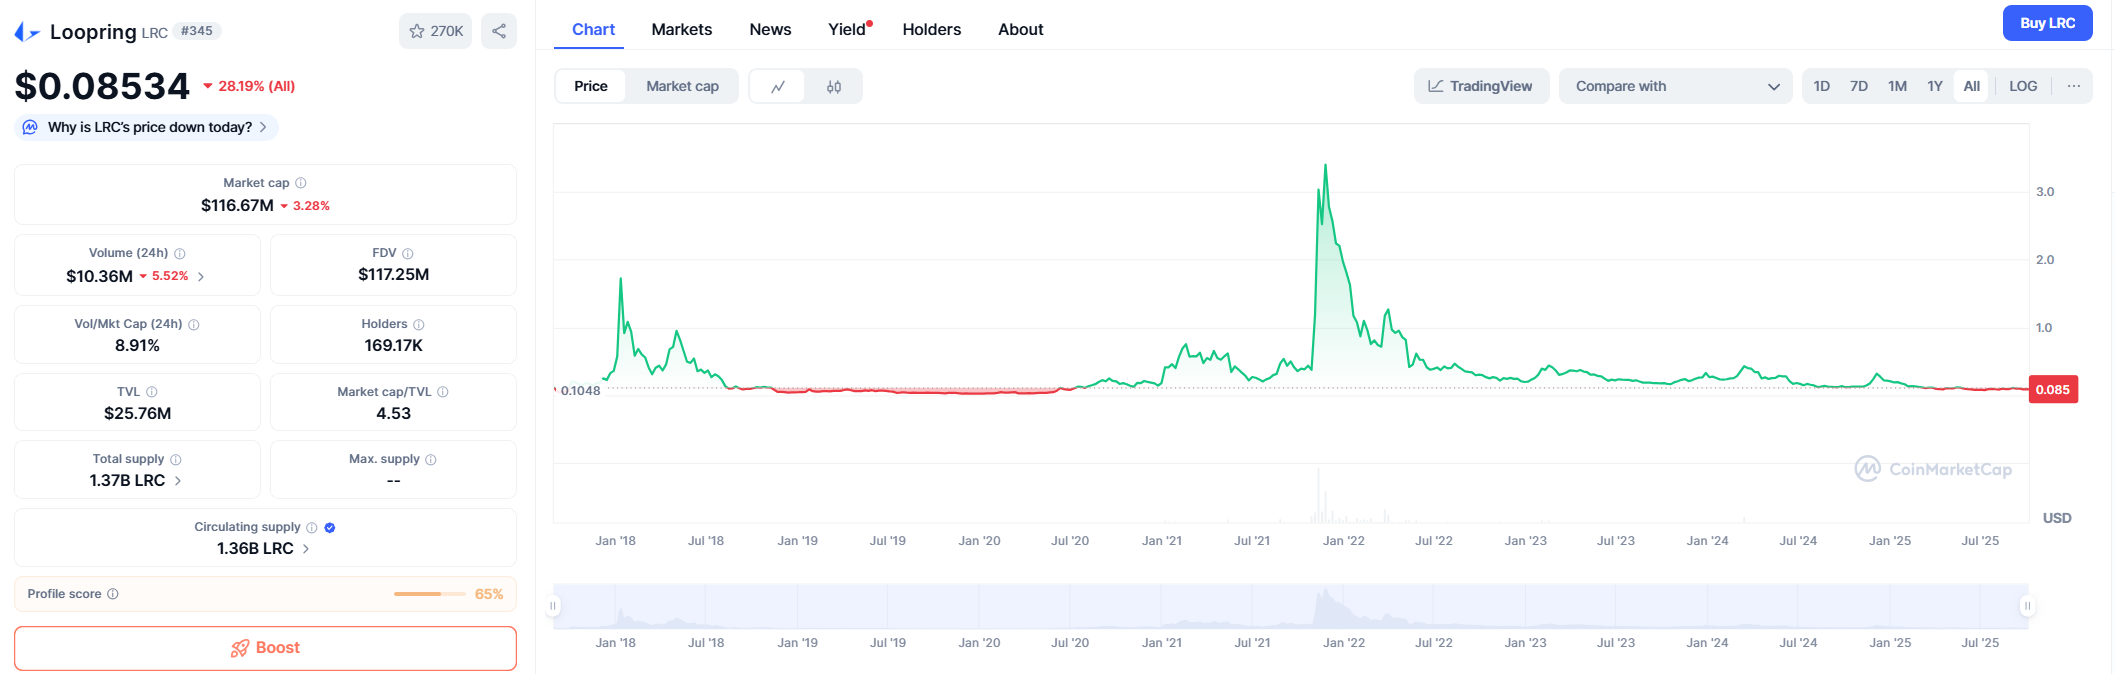Click the Buy LRC button
The width and height of the screenshot is (2115, 674).
click(2046, 23)
